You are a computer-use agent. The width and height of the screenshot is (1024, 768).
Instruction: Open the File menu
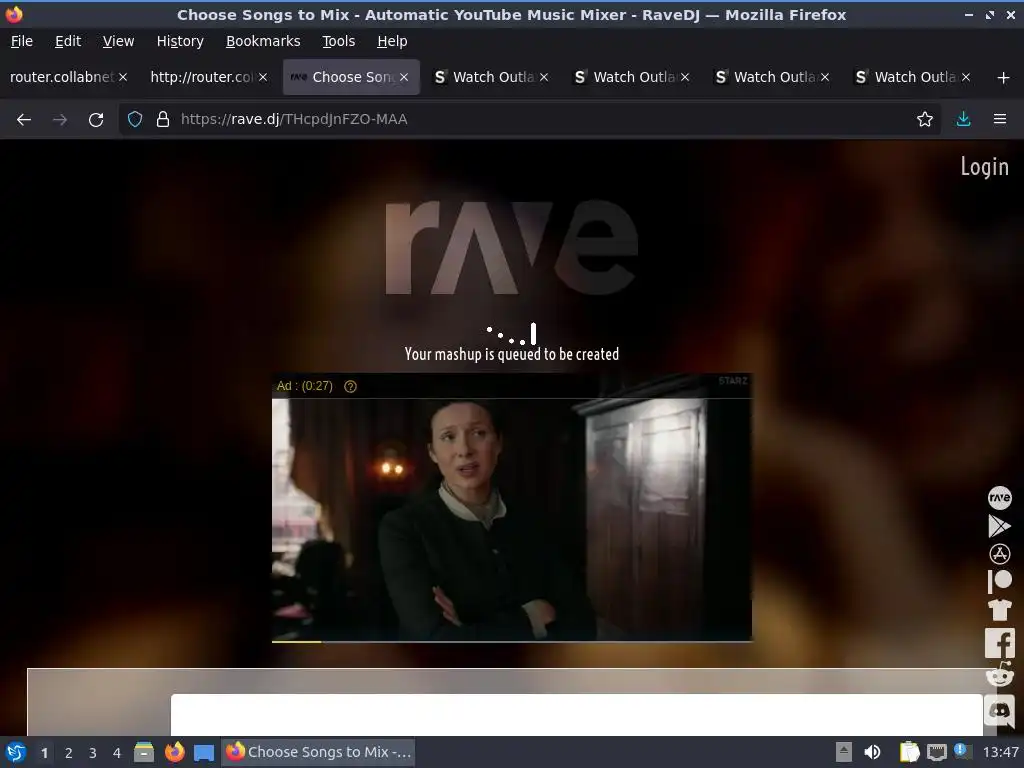point(22,41)
